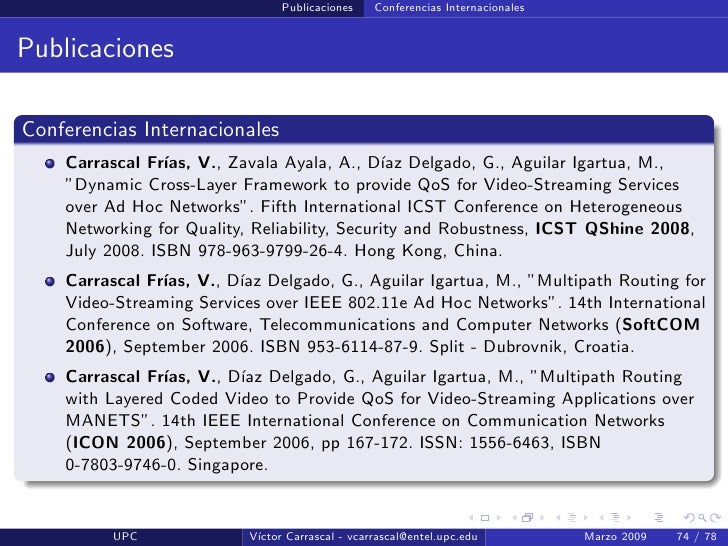Click the next frame arrow after frame icon
728x546 pixels.
click(x=542, y=518)
